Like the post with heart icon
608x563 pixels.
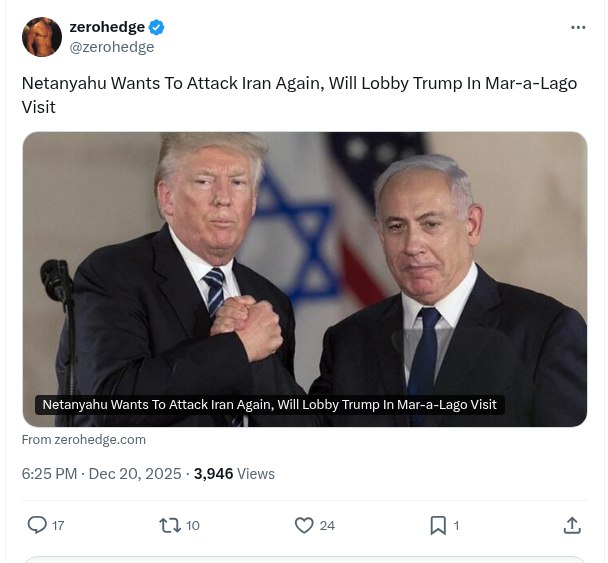(304, 525)
